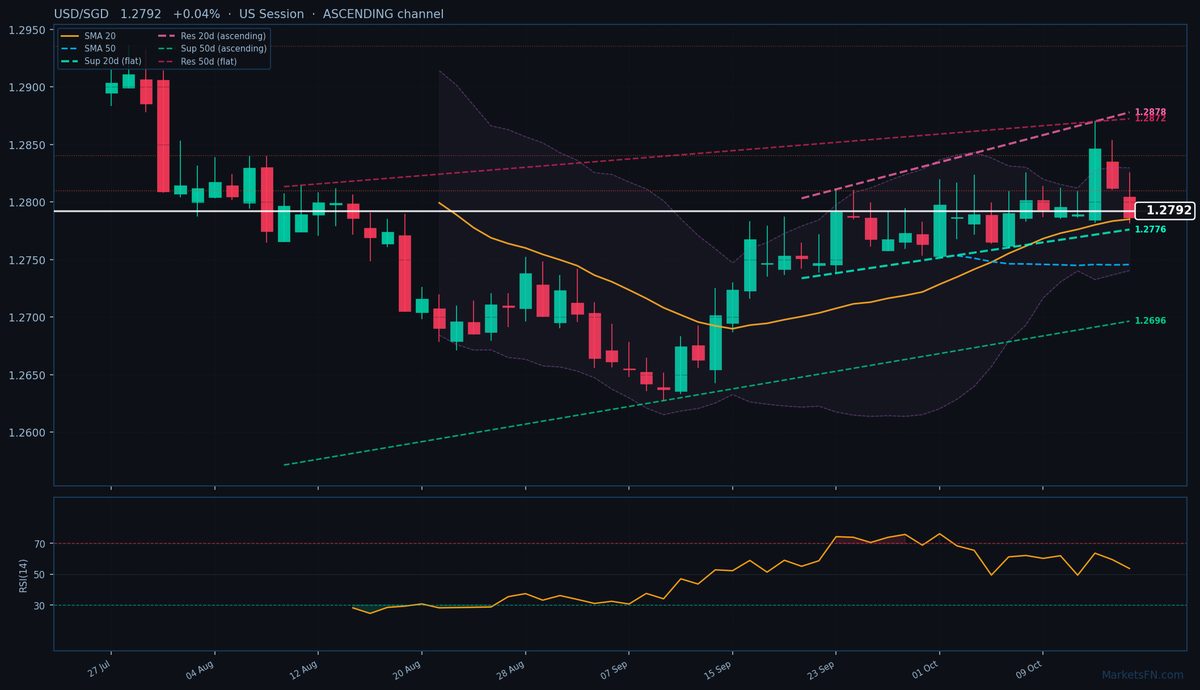This screenshot has width=1200, height=690.
Task: Click the 1.2950 price axis label
Action: coord(27,30)
